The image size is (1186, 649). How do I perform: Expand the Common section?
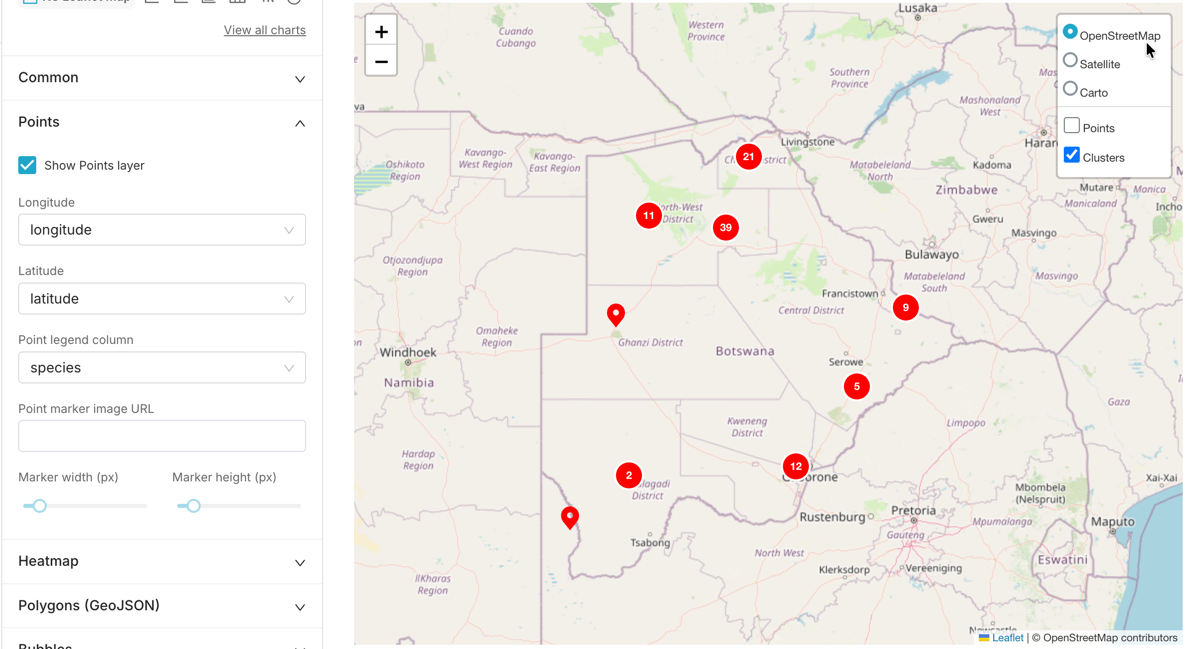pyautogui.click(x=162, y=78)
